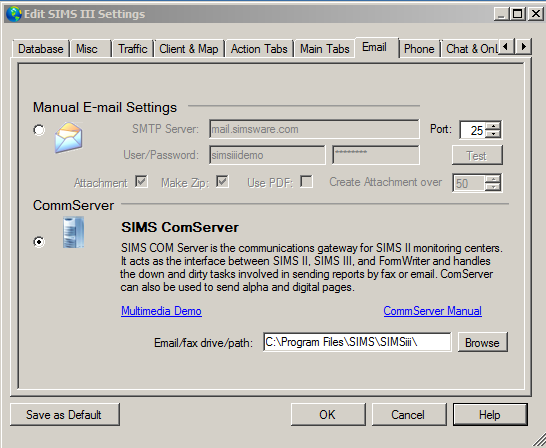Increase Create Attachment over value

[x=493, y=179]
